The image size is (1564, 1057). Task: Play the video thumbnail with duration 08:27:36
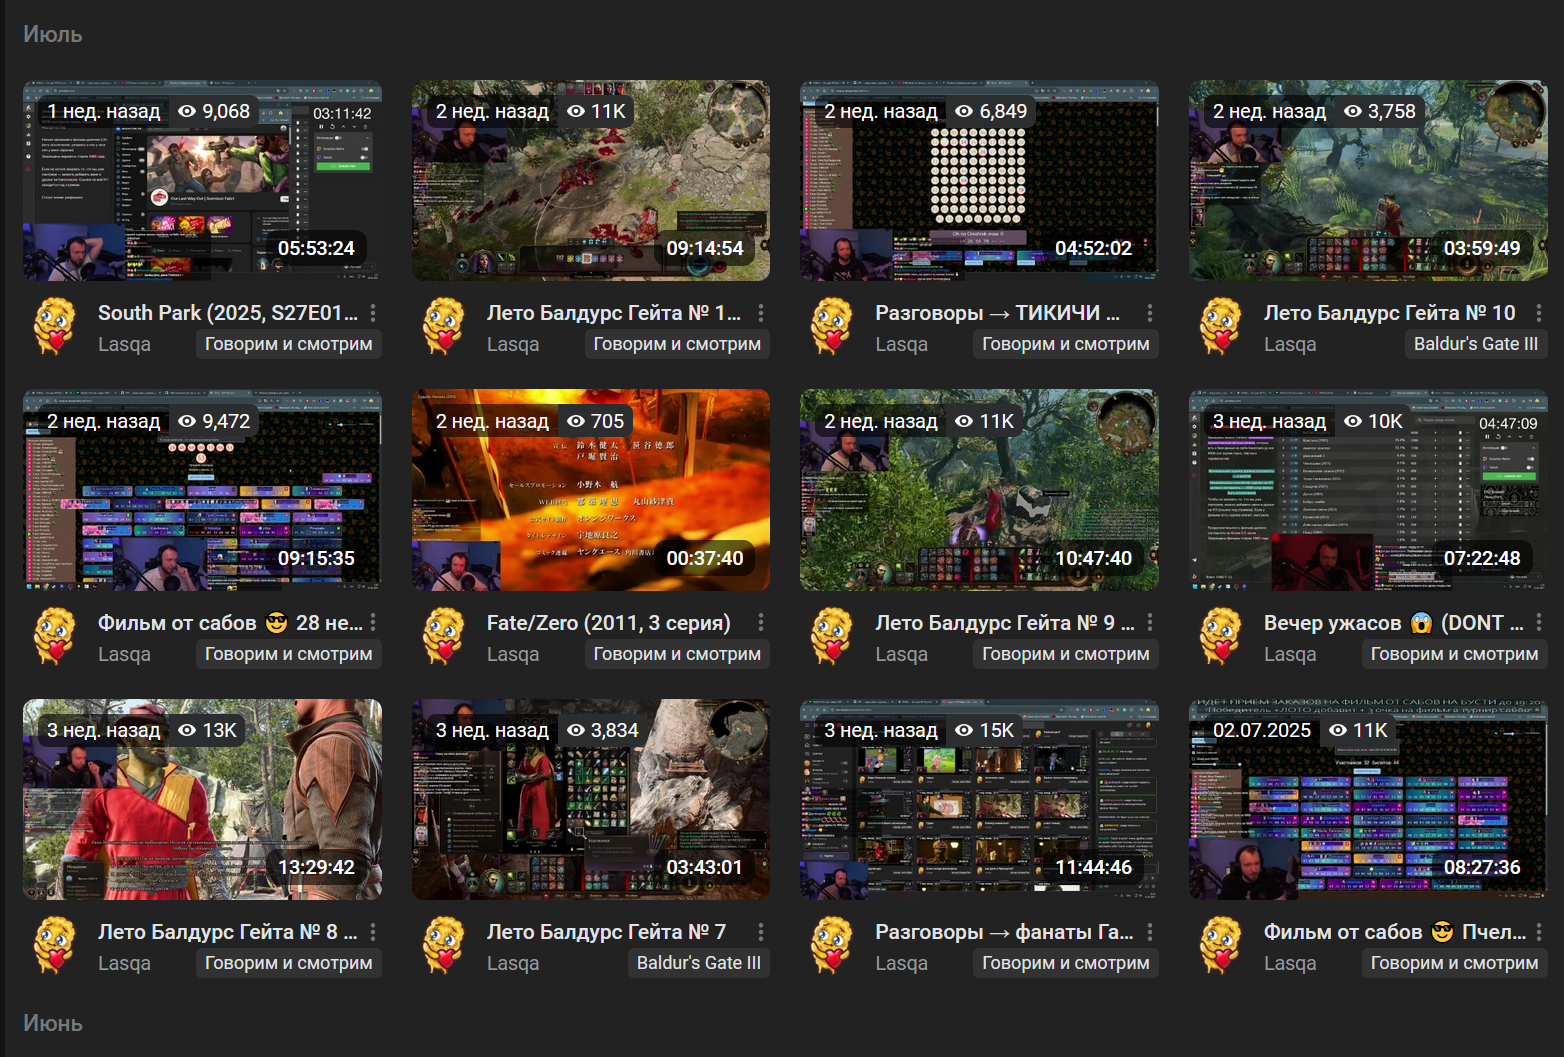tap(1368, 799)
